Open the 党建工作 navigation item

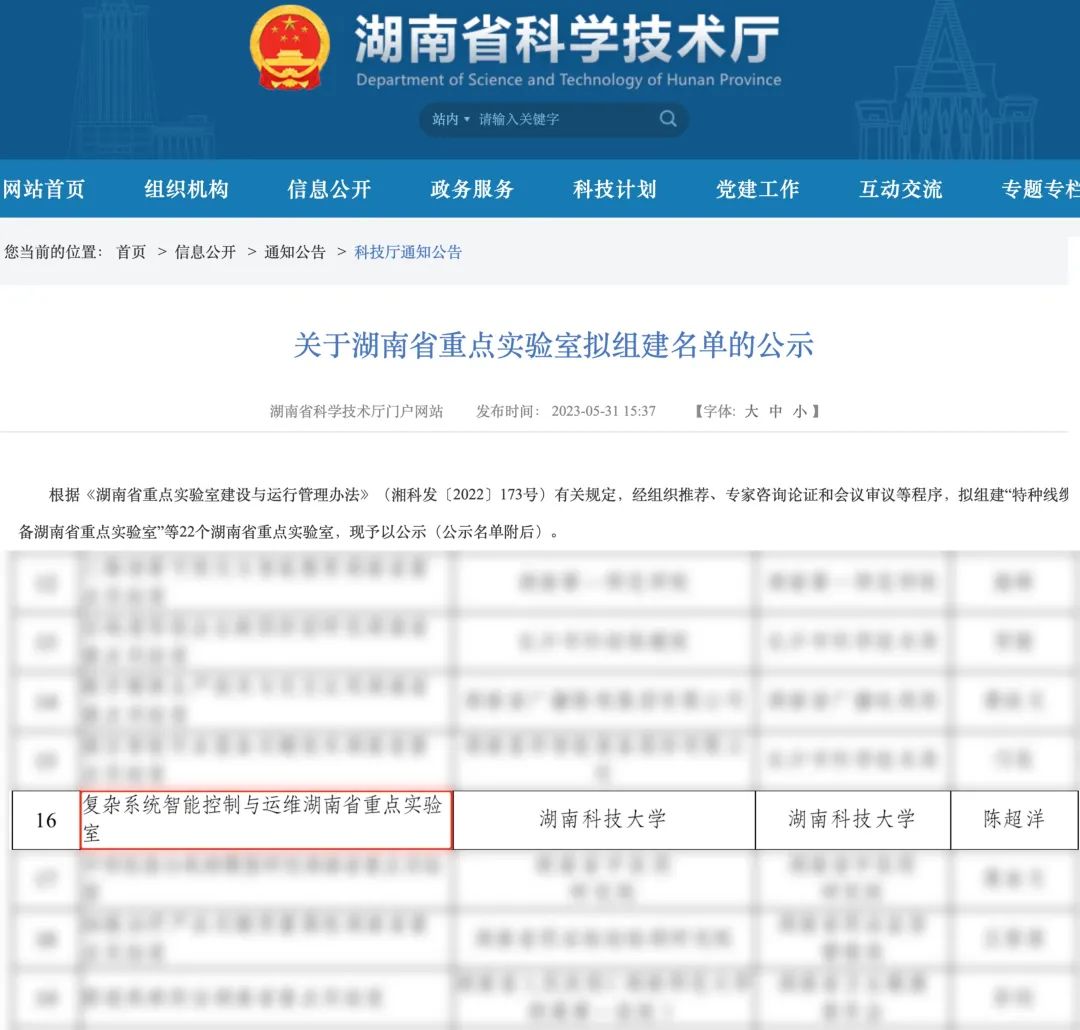point(758,189)
